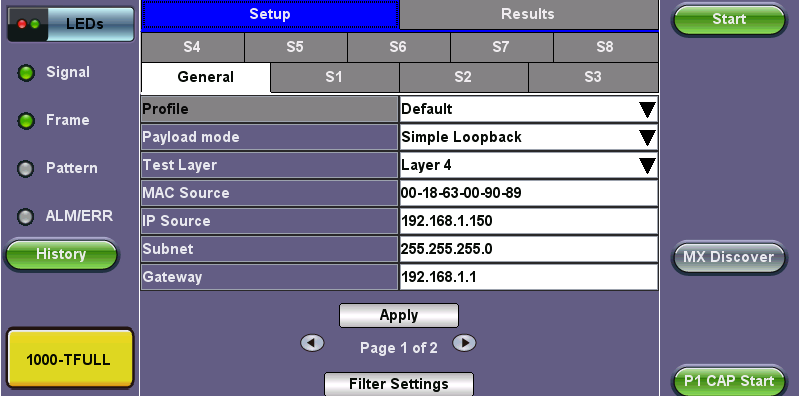800x396 pixels.
Task: Switch to the Results tab
Action: [528, 14]
